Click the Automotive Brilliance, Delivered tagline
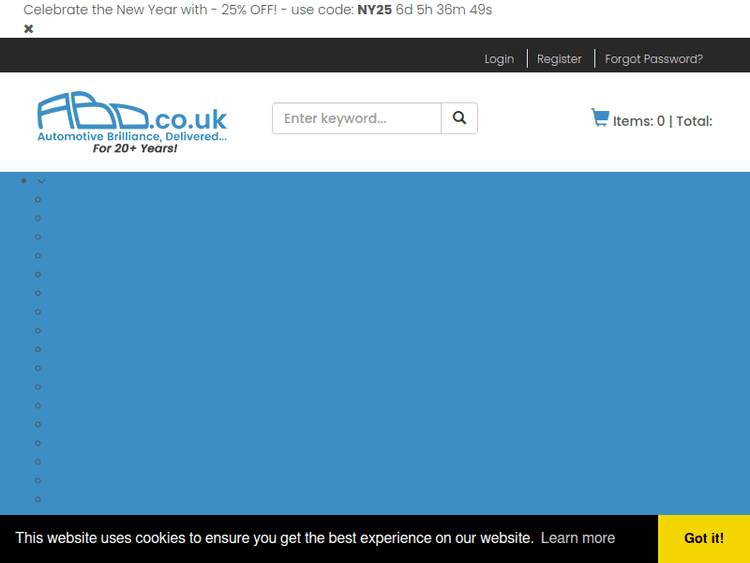Image resolution: width=750 pixels, height=563 pixels. point(132,136)
